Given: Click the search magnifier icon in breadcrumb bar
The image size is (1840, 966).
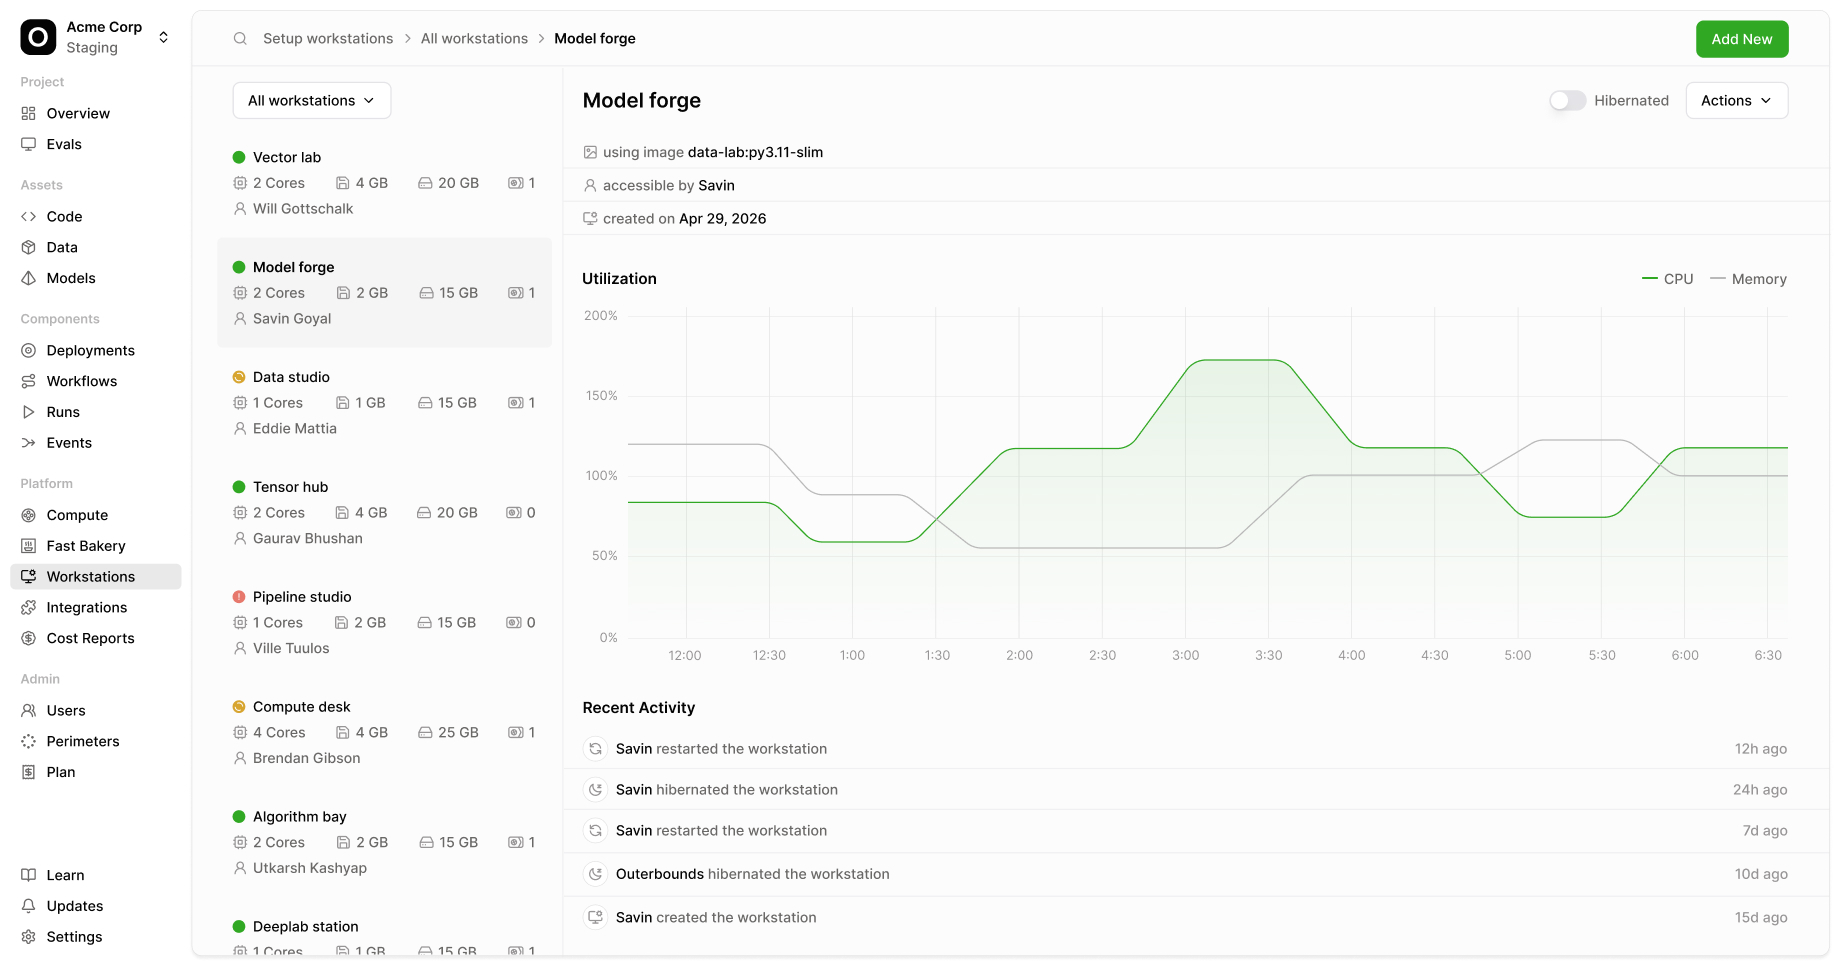Looking at the screenshot, I should (240, 38).
